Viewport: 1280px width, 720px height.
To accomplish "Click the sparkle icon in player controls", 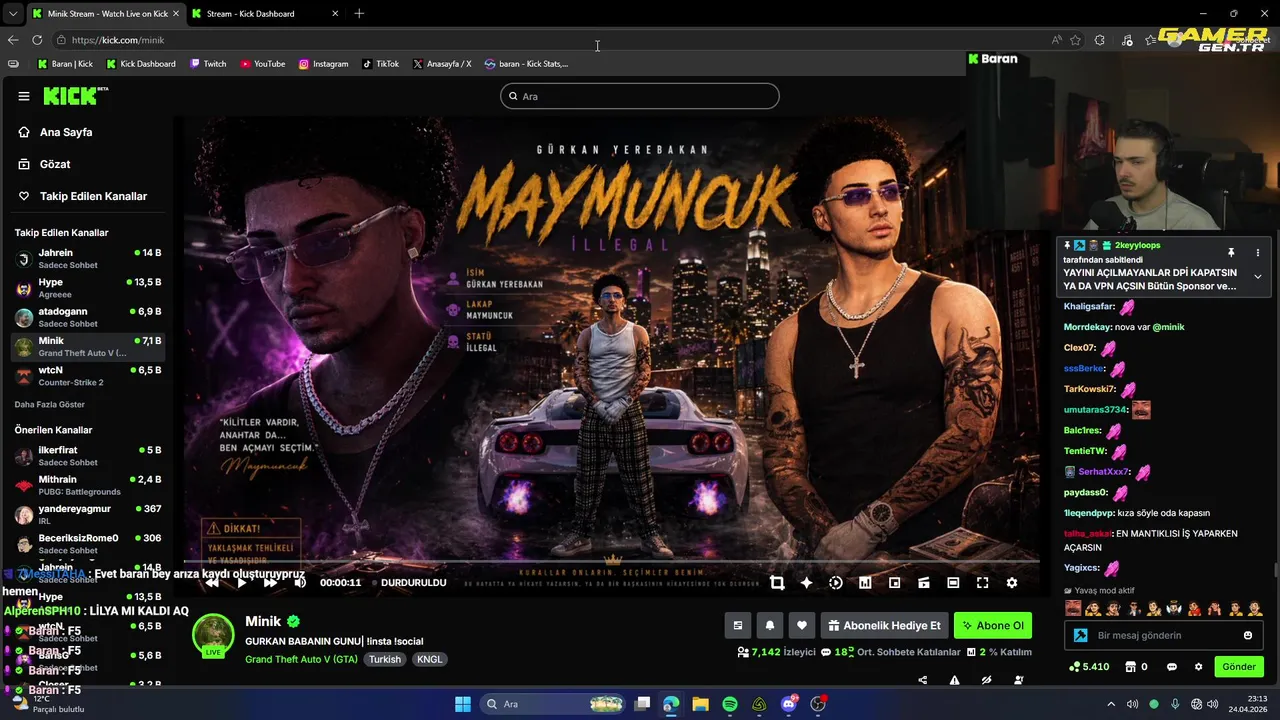I will pos(806,583).
